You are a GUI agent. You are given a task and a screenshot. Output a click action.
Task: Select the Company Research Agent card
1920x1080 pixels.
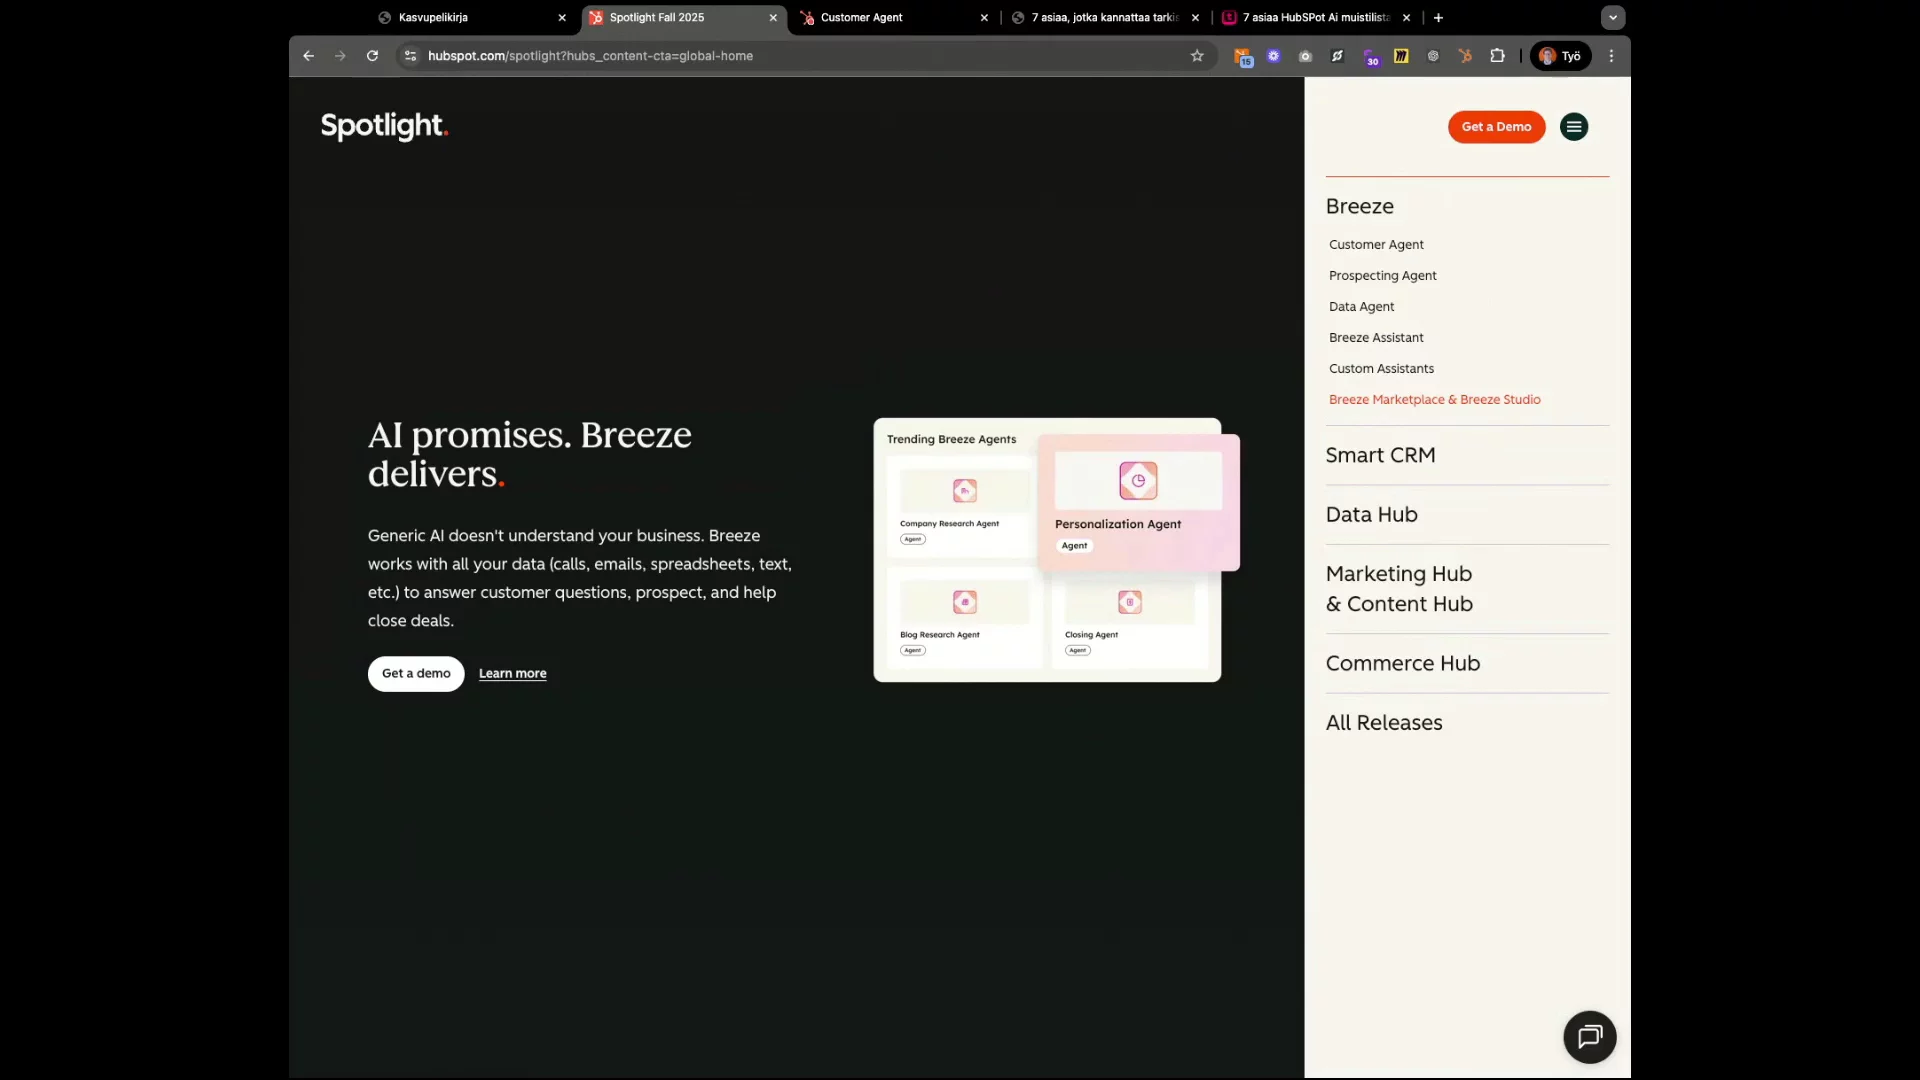tap(962, 507)
